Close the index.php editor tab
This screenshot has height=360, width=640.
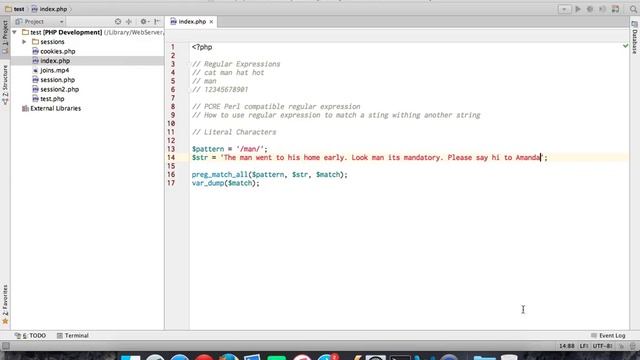pyautogui.click(x=211, y=22)
